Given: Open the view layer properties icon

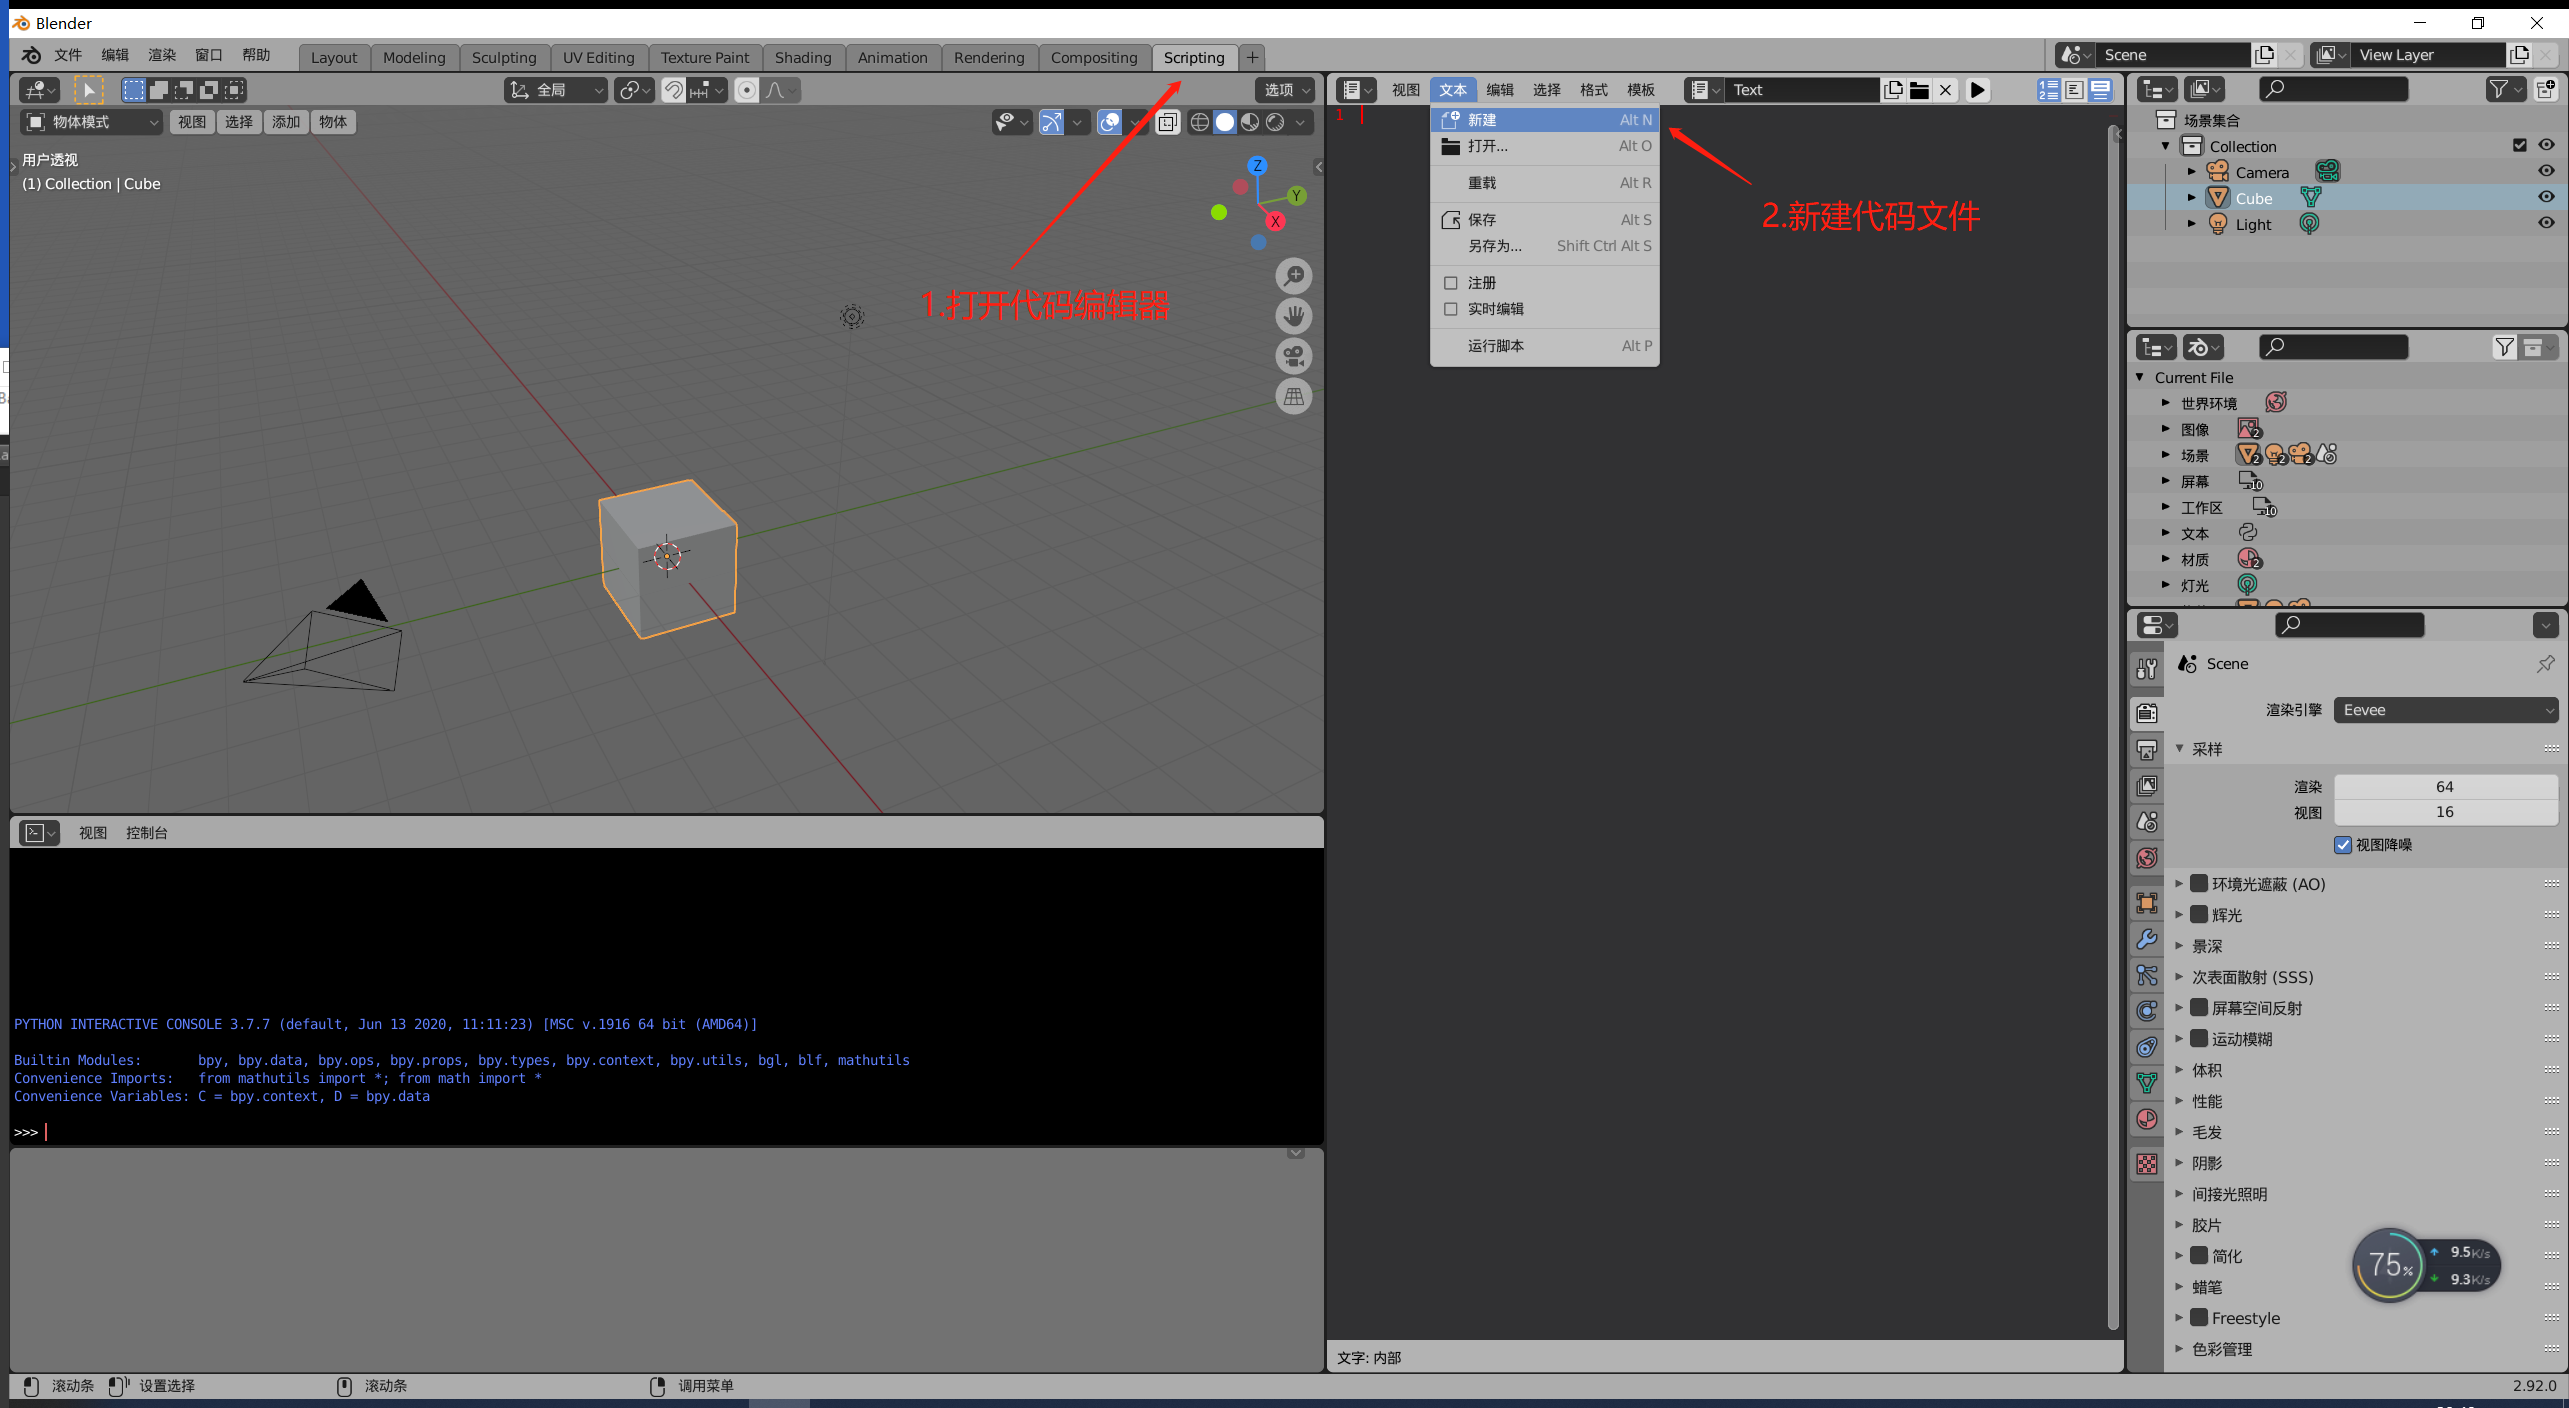Looking at the screenshot, I should [2147, 786].
